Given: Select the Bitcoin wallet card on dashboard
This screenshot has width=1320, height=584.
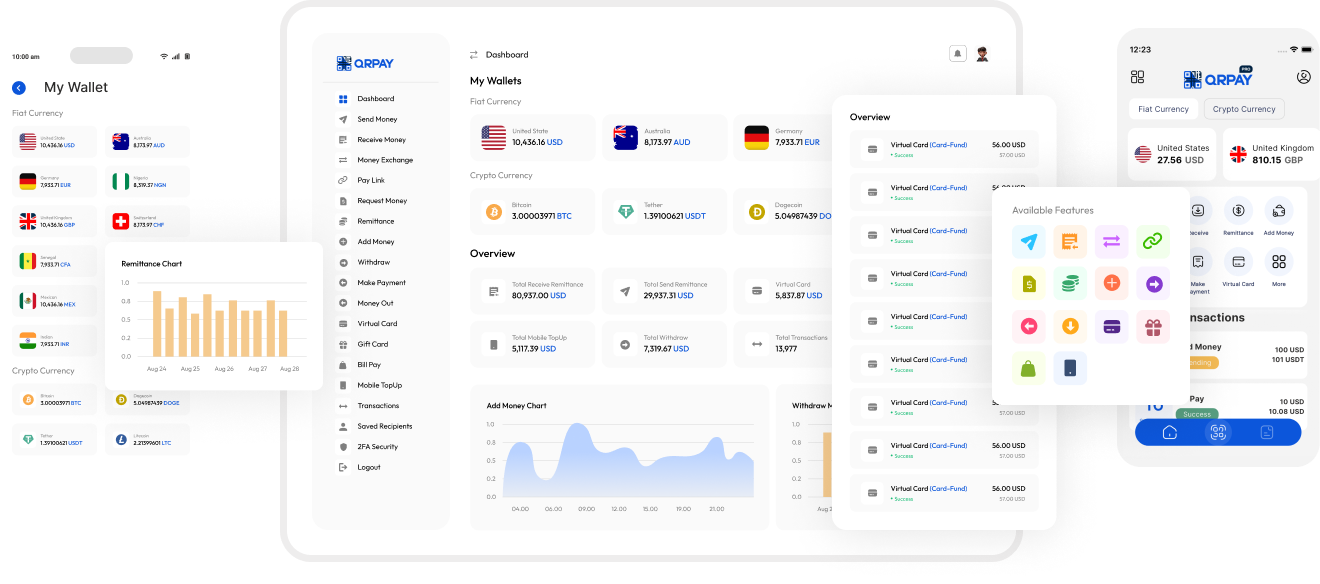Looking at the screenshot, I should tap(531, 212).
